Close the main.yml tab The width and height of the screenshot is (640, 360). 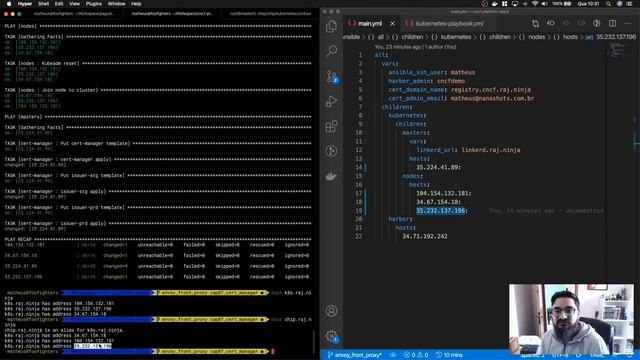coord(392,24)
